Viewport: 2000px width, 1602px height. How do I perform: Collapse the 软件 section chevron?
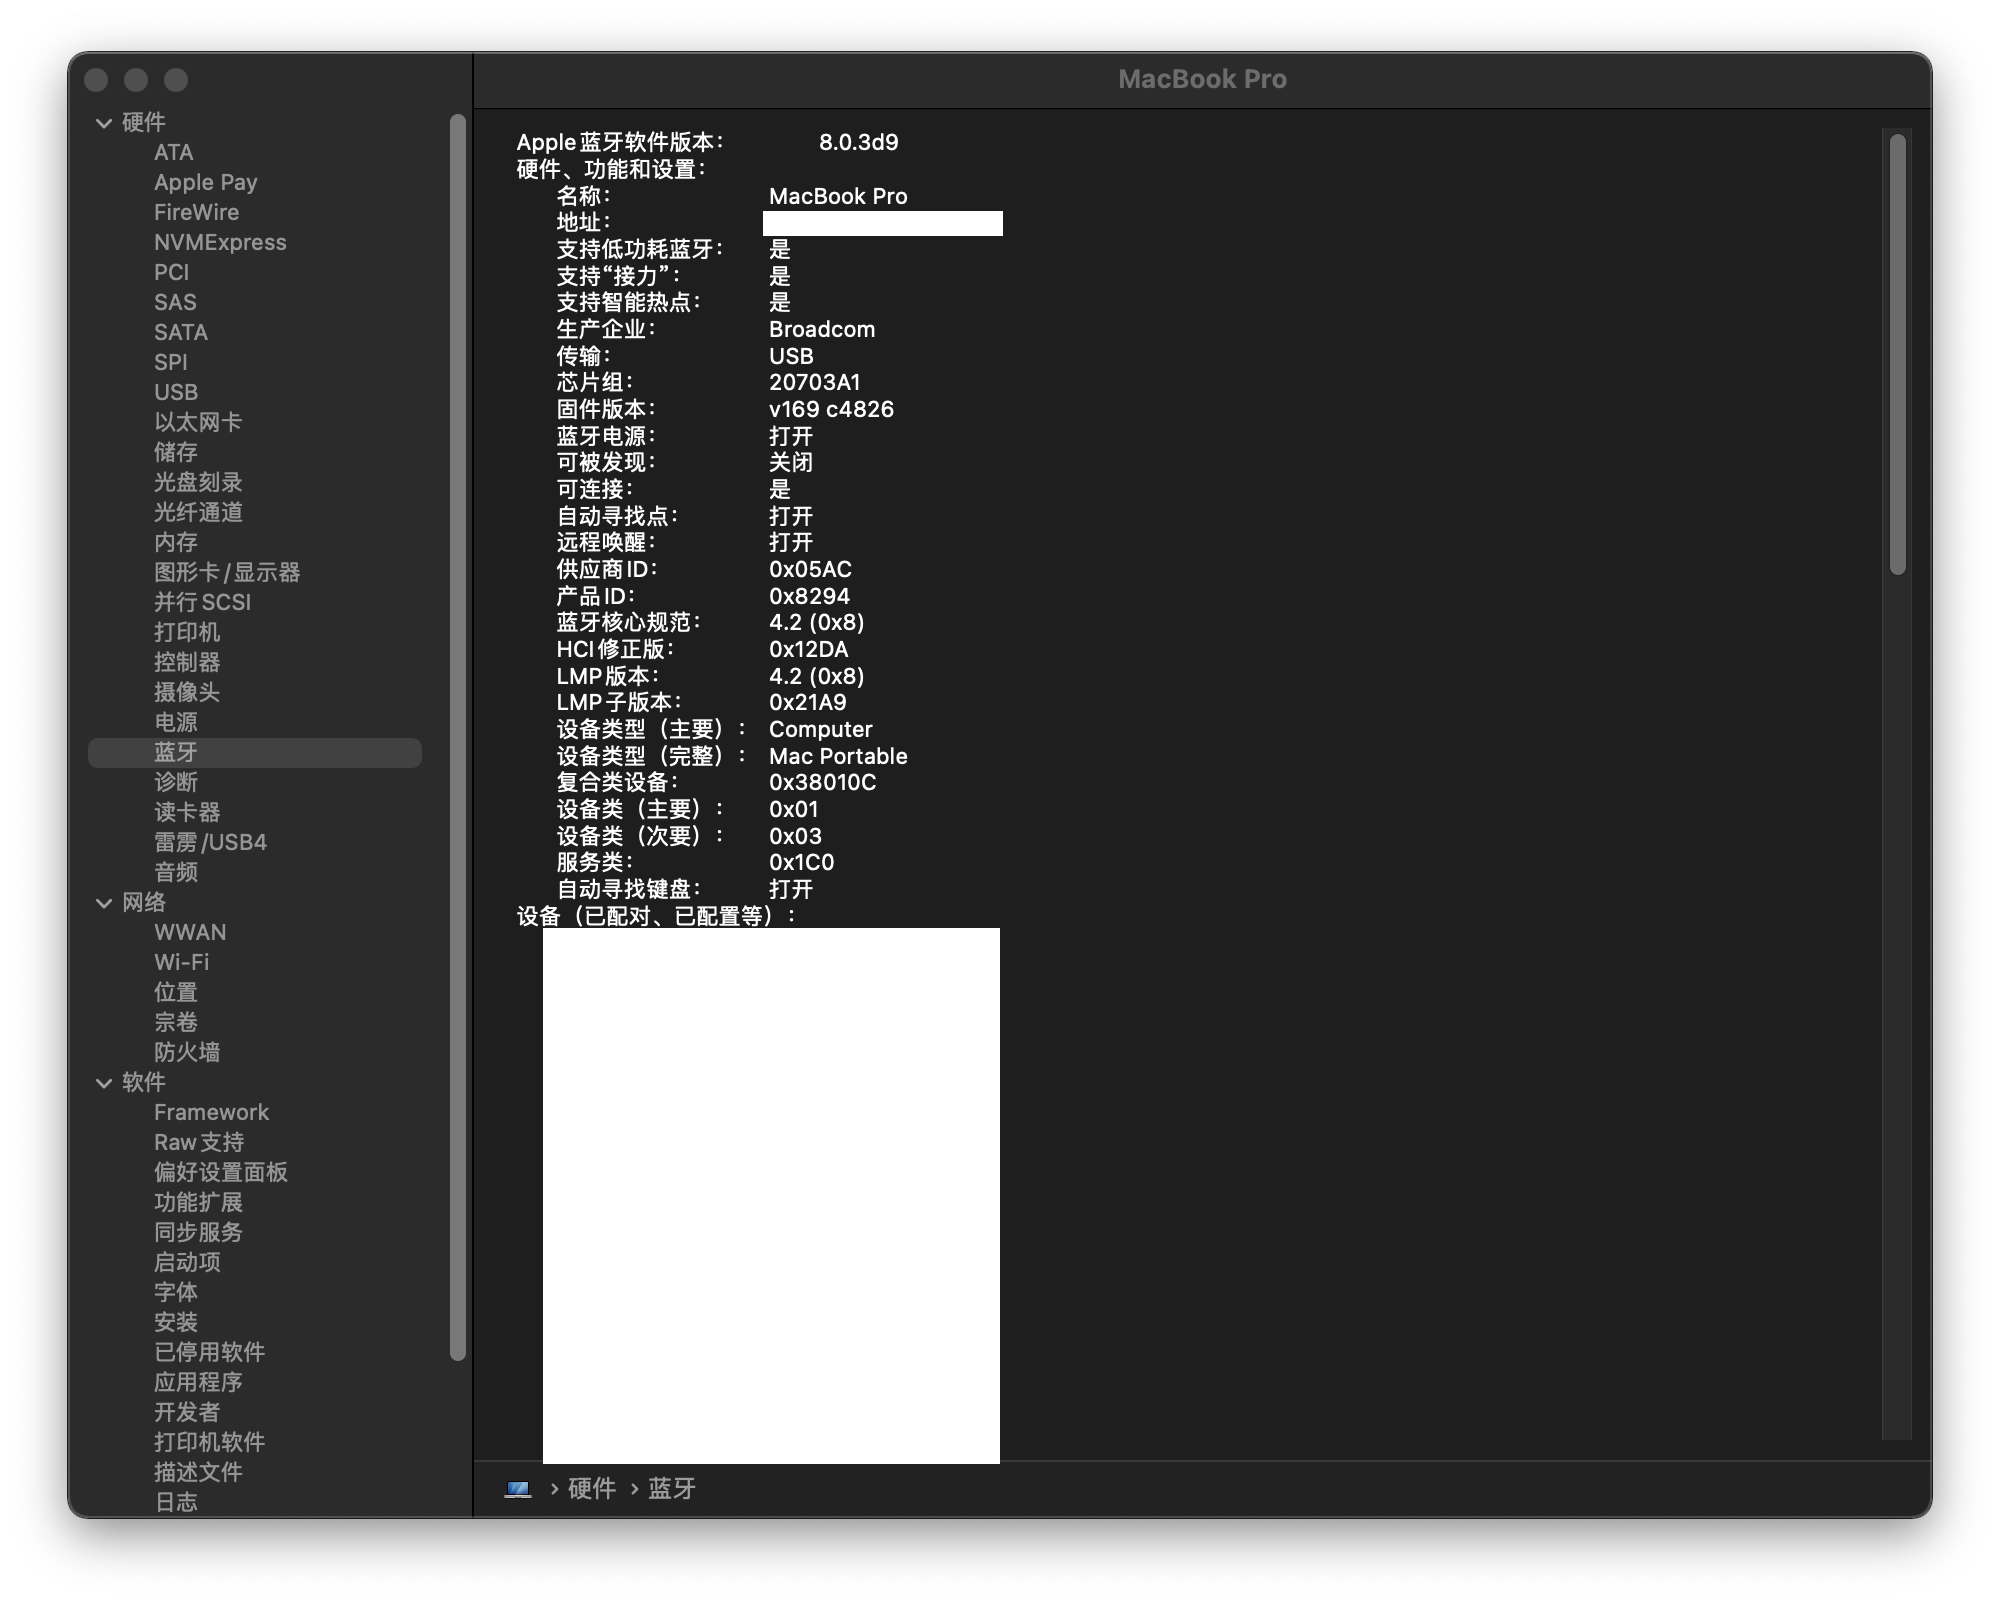[x=104, y=1083]
